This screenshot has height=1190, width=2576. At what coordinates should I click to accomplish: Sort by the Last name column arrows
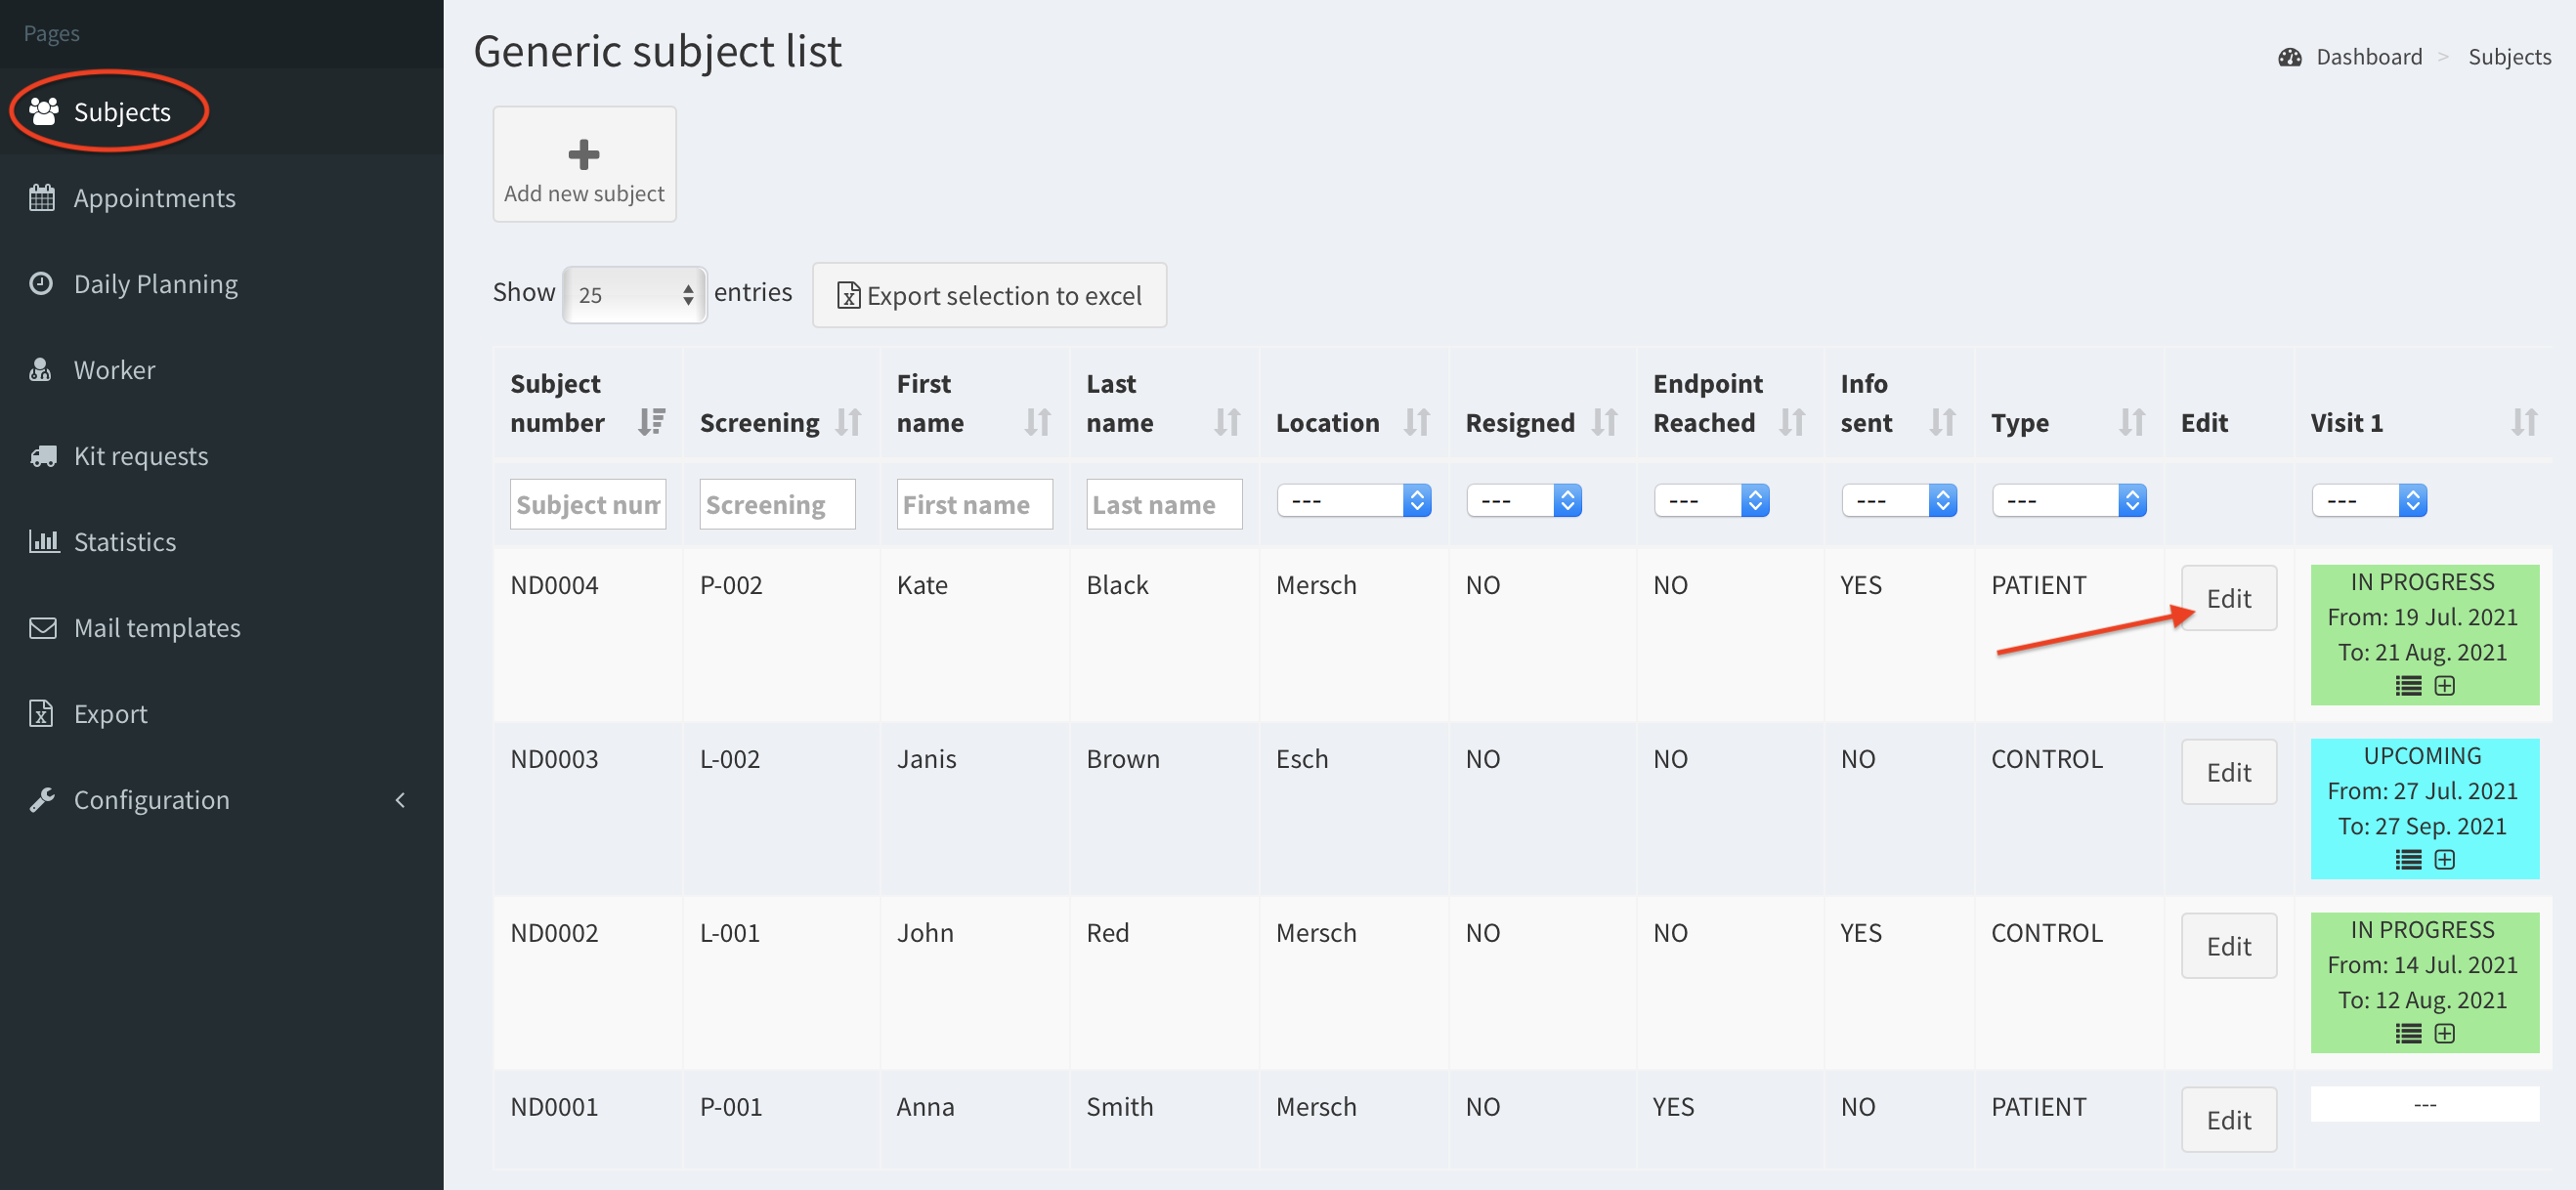click(1226, 422)
